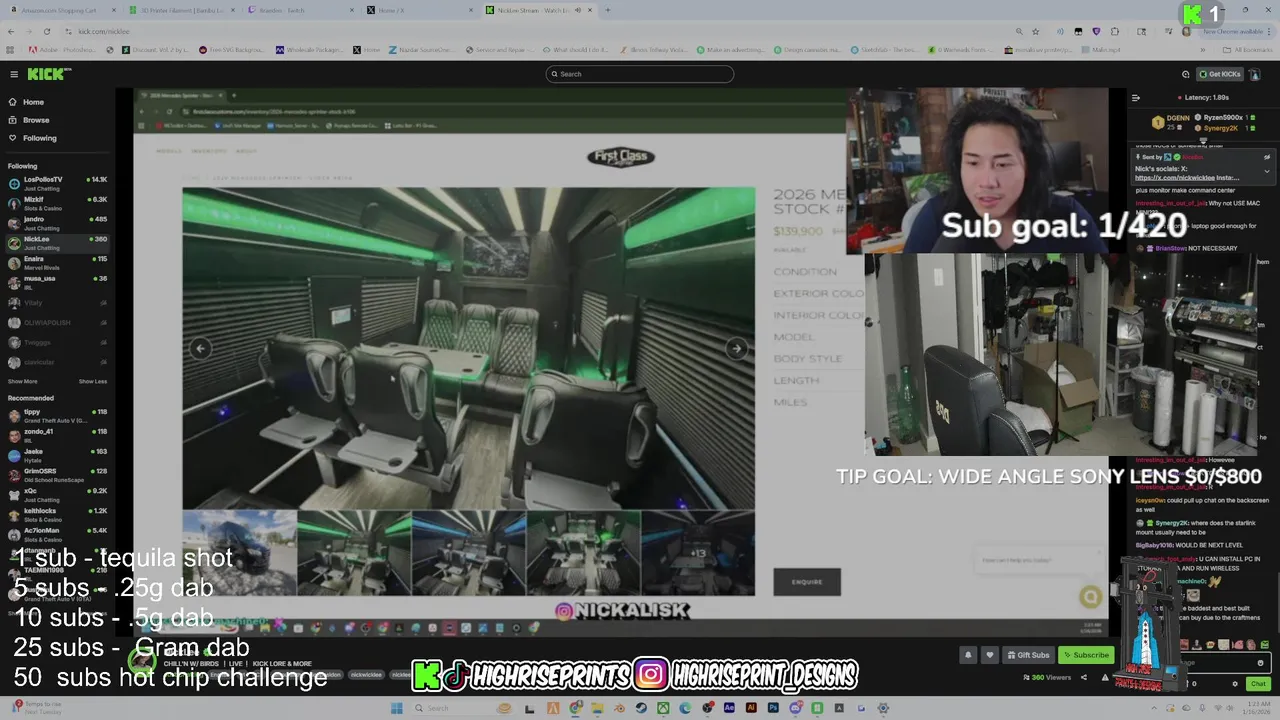
Task: Expand Following list with Show More
Action: [23, 381]
